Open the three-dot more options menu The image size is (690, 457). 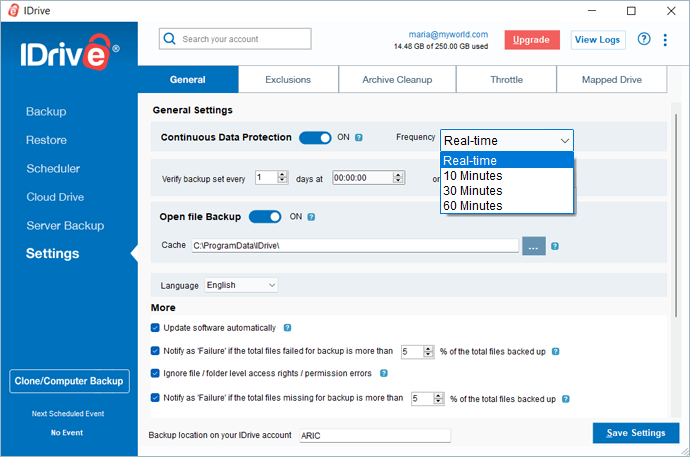[665, 40]
